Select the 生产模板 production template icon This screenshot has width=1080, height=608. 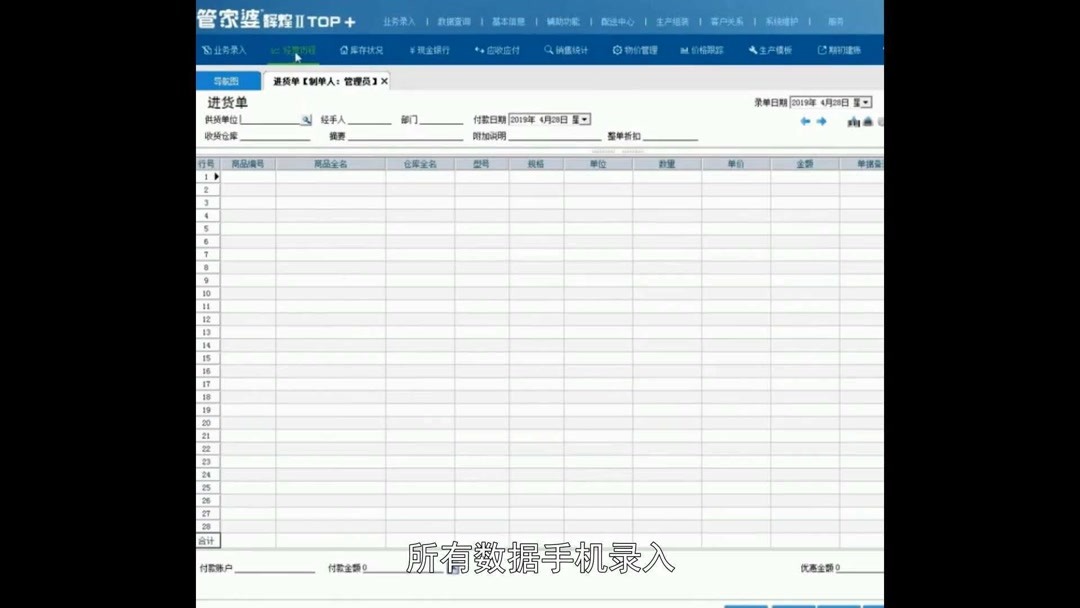point(770,48)
